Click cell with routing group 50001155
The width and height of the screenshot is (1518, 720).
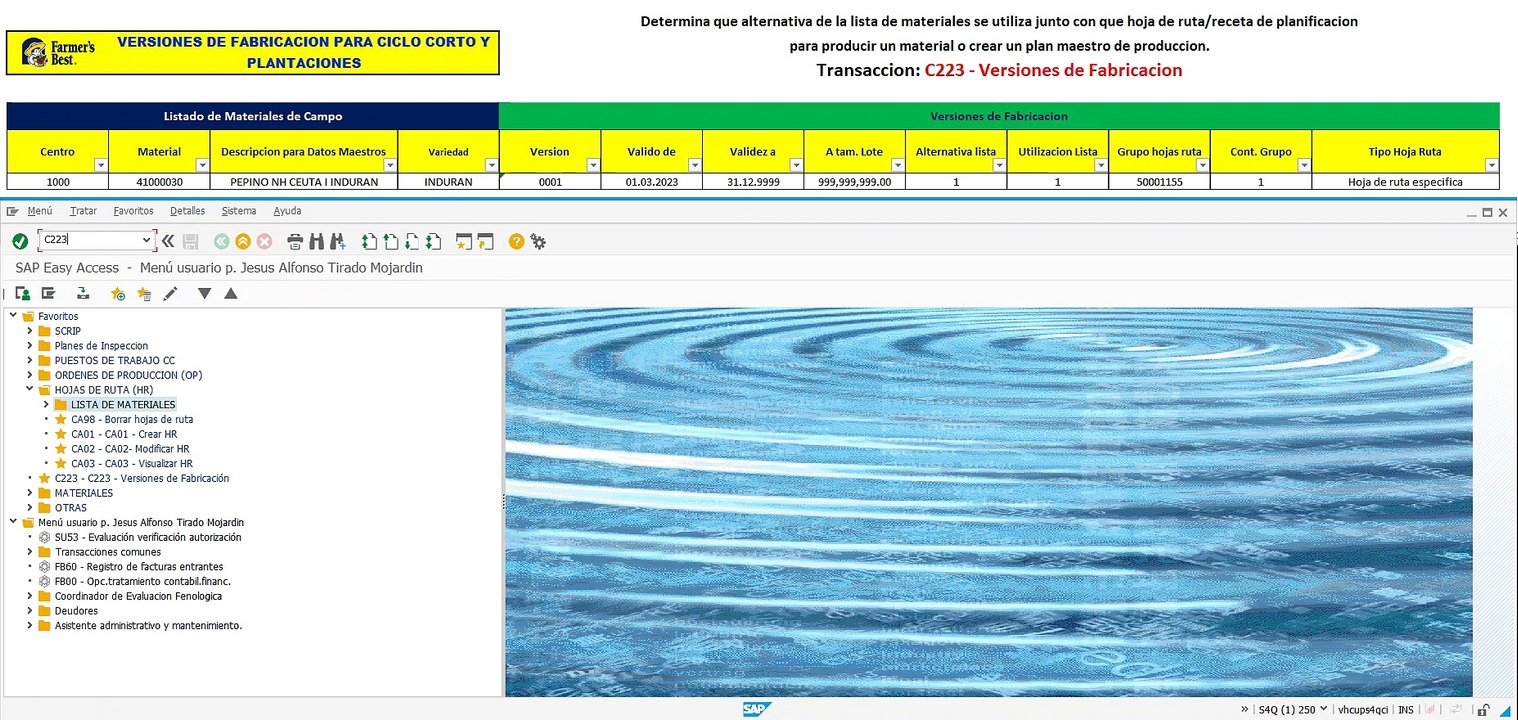pos(1159,182)
